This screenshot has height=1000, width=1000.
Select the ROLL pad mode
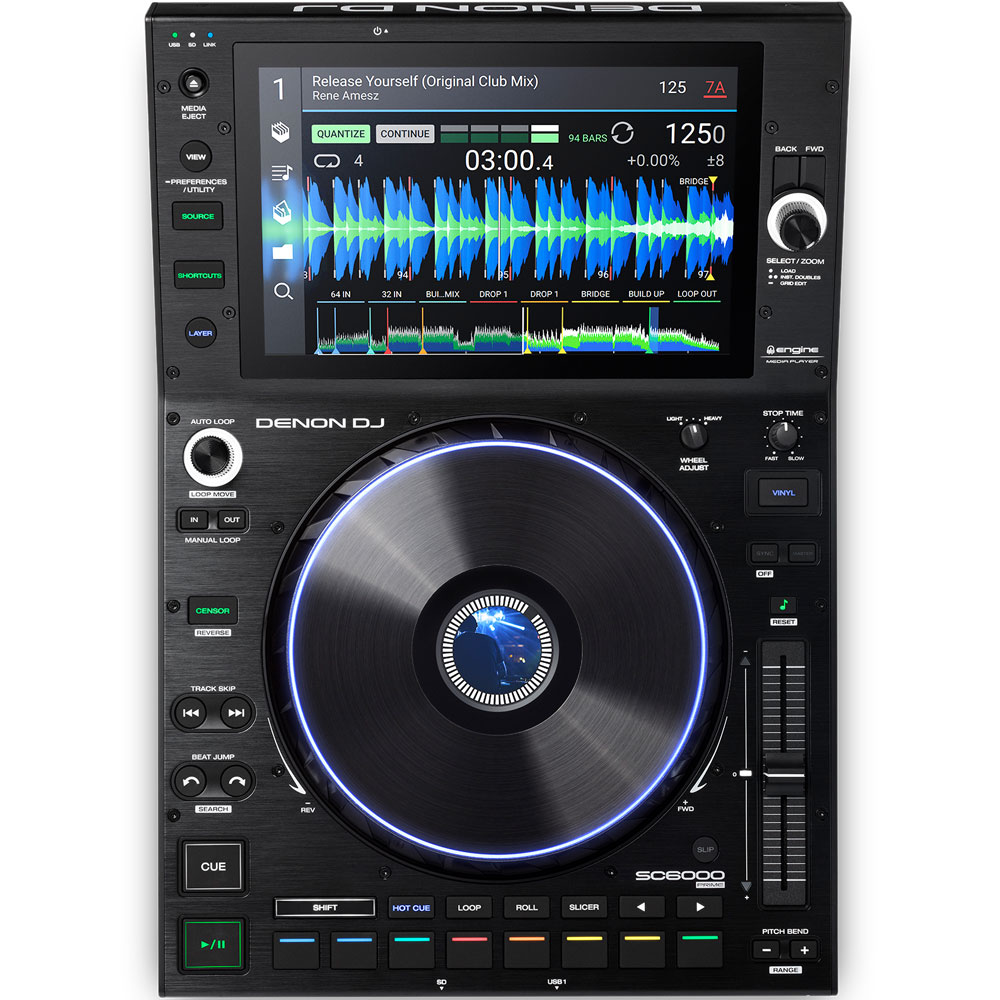527,907
